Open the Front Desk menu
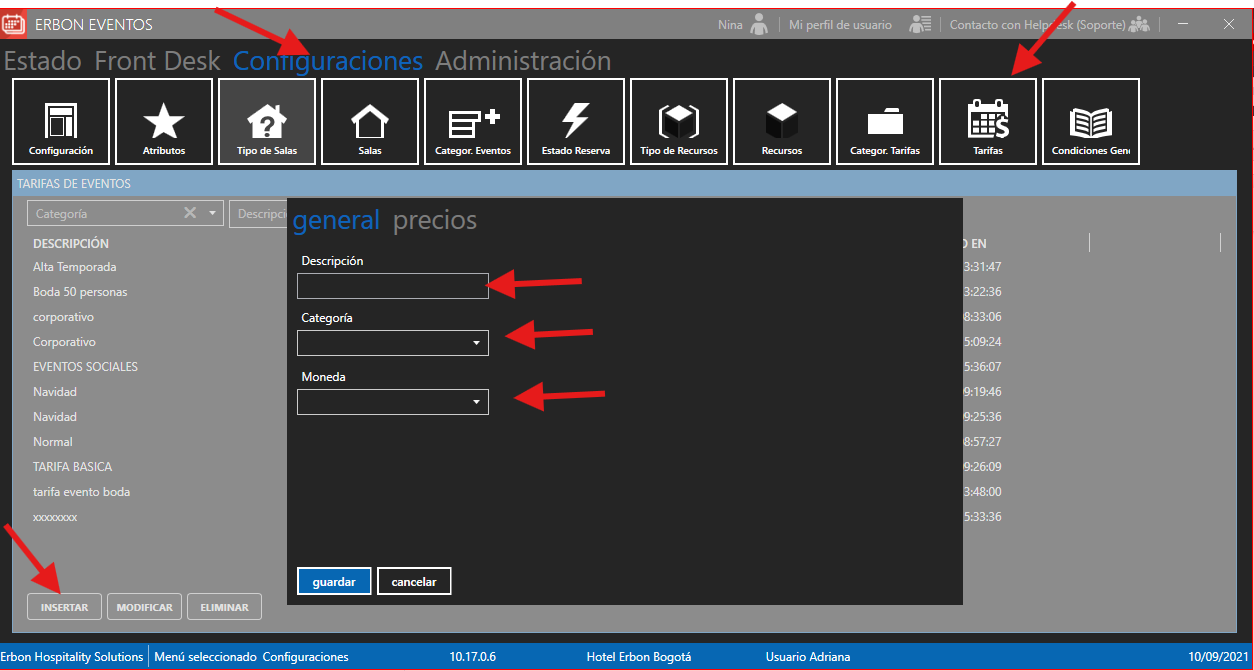This screenshot has width=1254, height=671. tap(157, 61)
